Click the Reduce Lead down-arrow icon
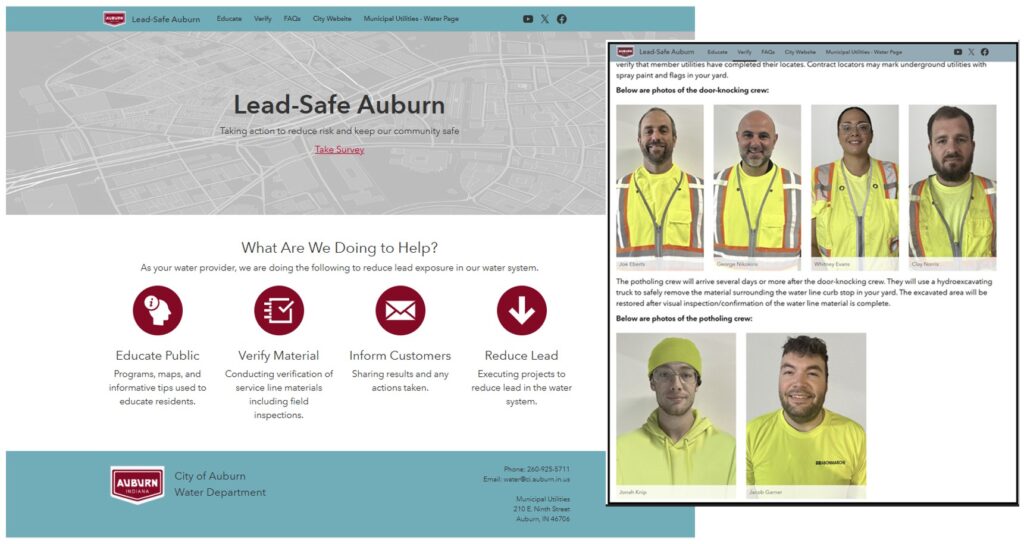Image resolution: width=1024 pixels, height=544 pixels. click(521, 310)
